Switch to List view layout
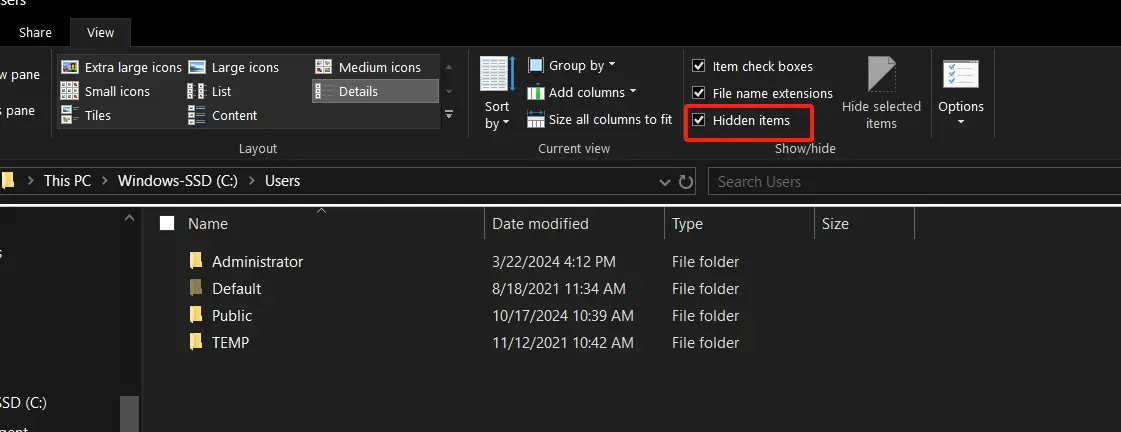Screen dimensions: 1121x432 pyautogui.click(x=210, y=91)
